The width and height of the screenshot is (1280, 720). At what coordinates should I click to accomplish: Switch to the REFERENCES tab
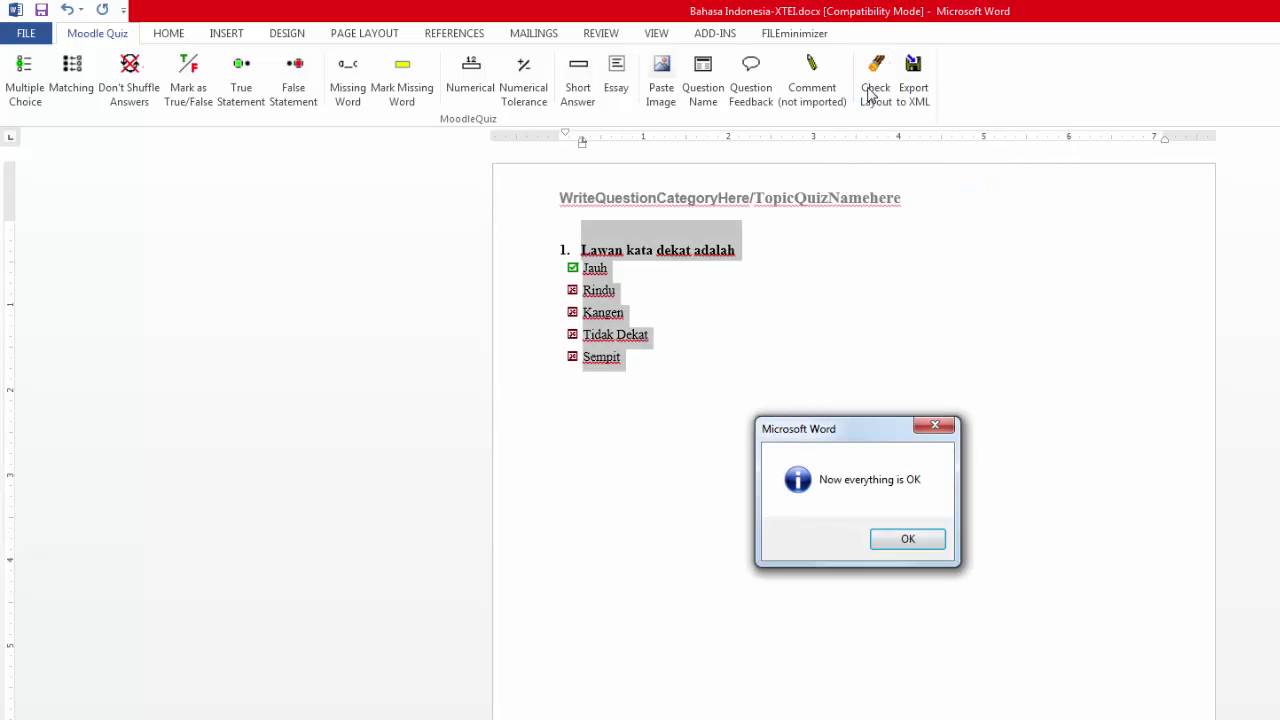(x=454, y=33)
